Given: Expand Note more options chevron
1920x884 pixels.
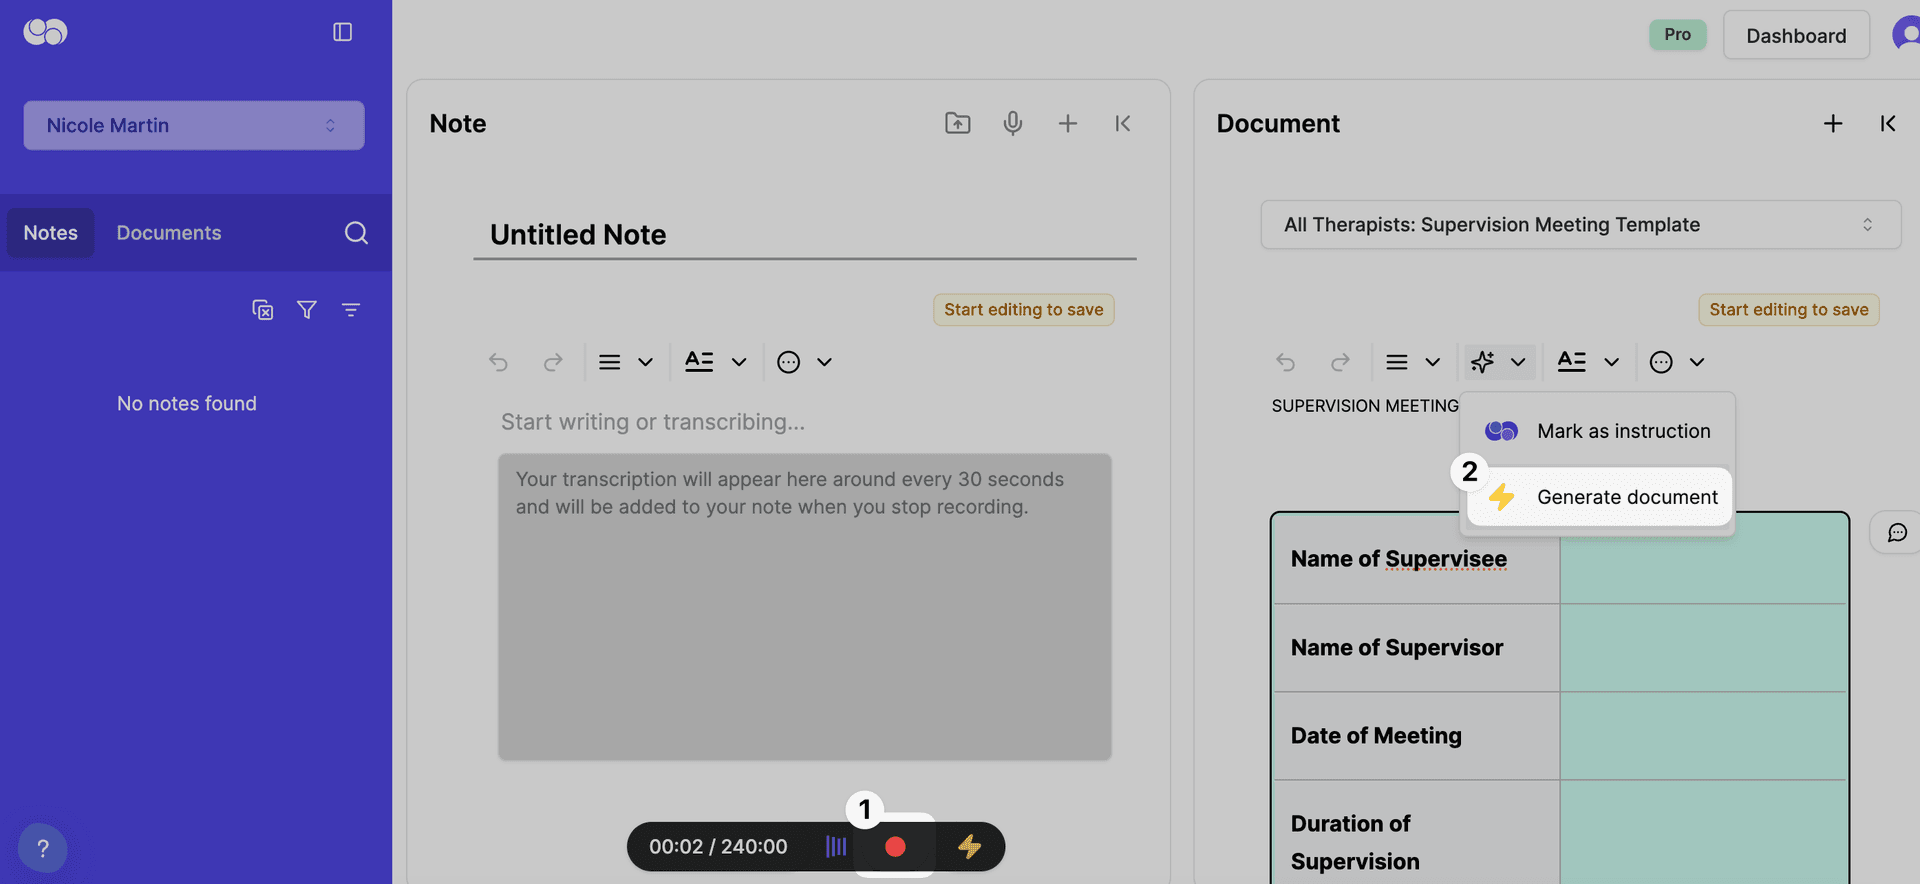Looking at the screenshot, I should (x=824, y=362).
